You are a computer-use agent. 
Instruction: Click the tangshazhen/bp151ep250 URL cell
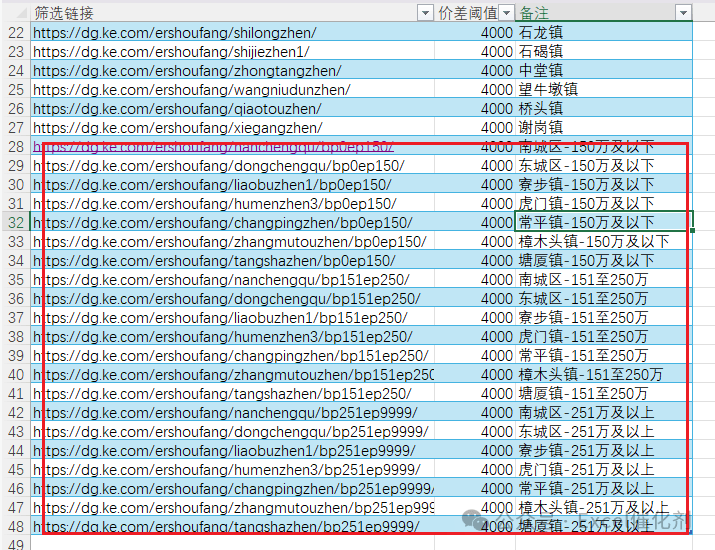point(232,394)
